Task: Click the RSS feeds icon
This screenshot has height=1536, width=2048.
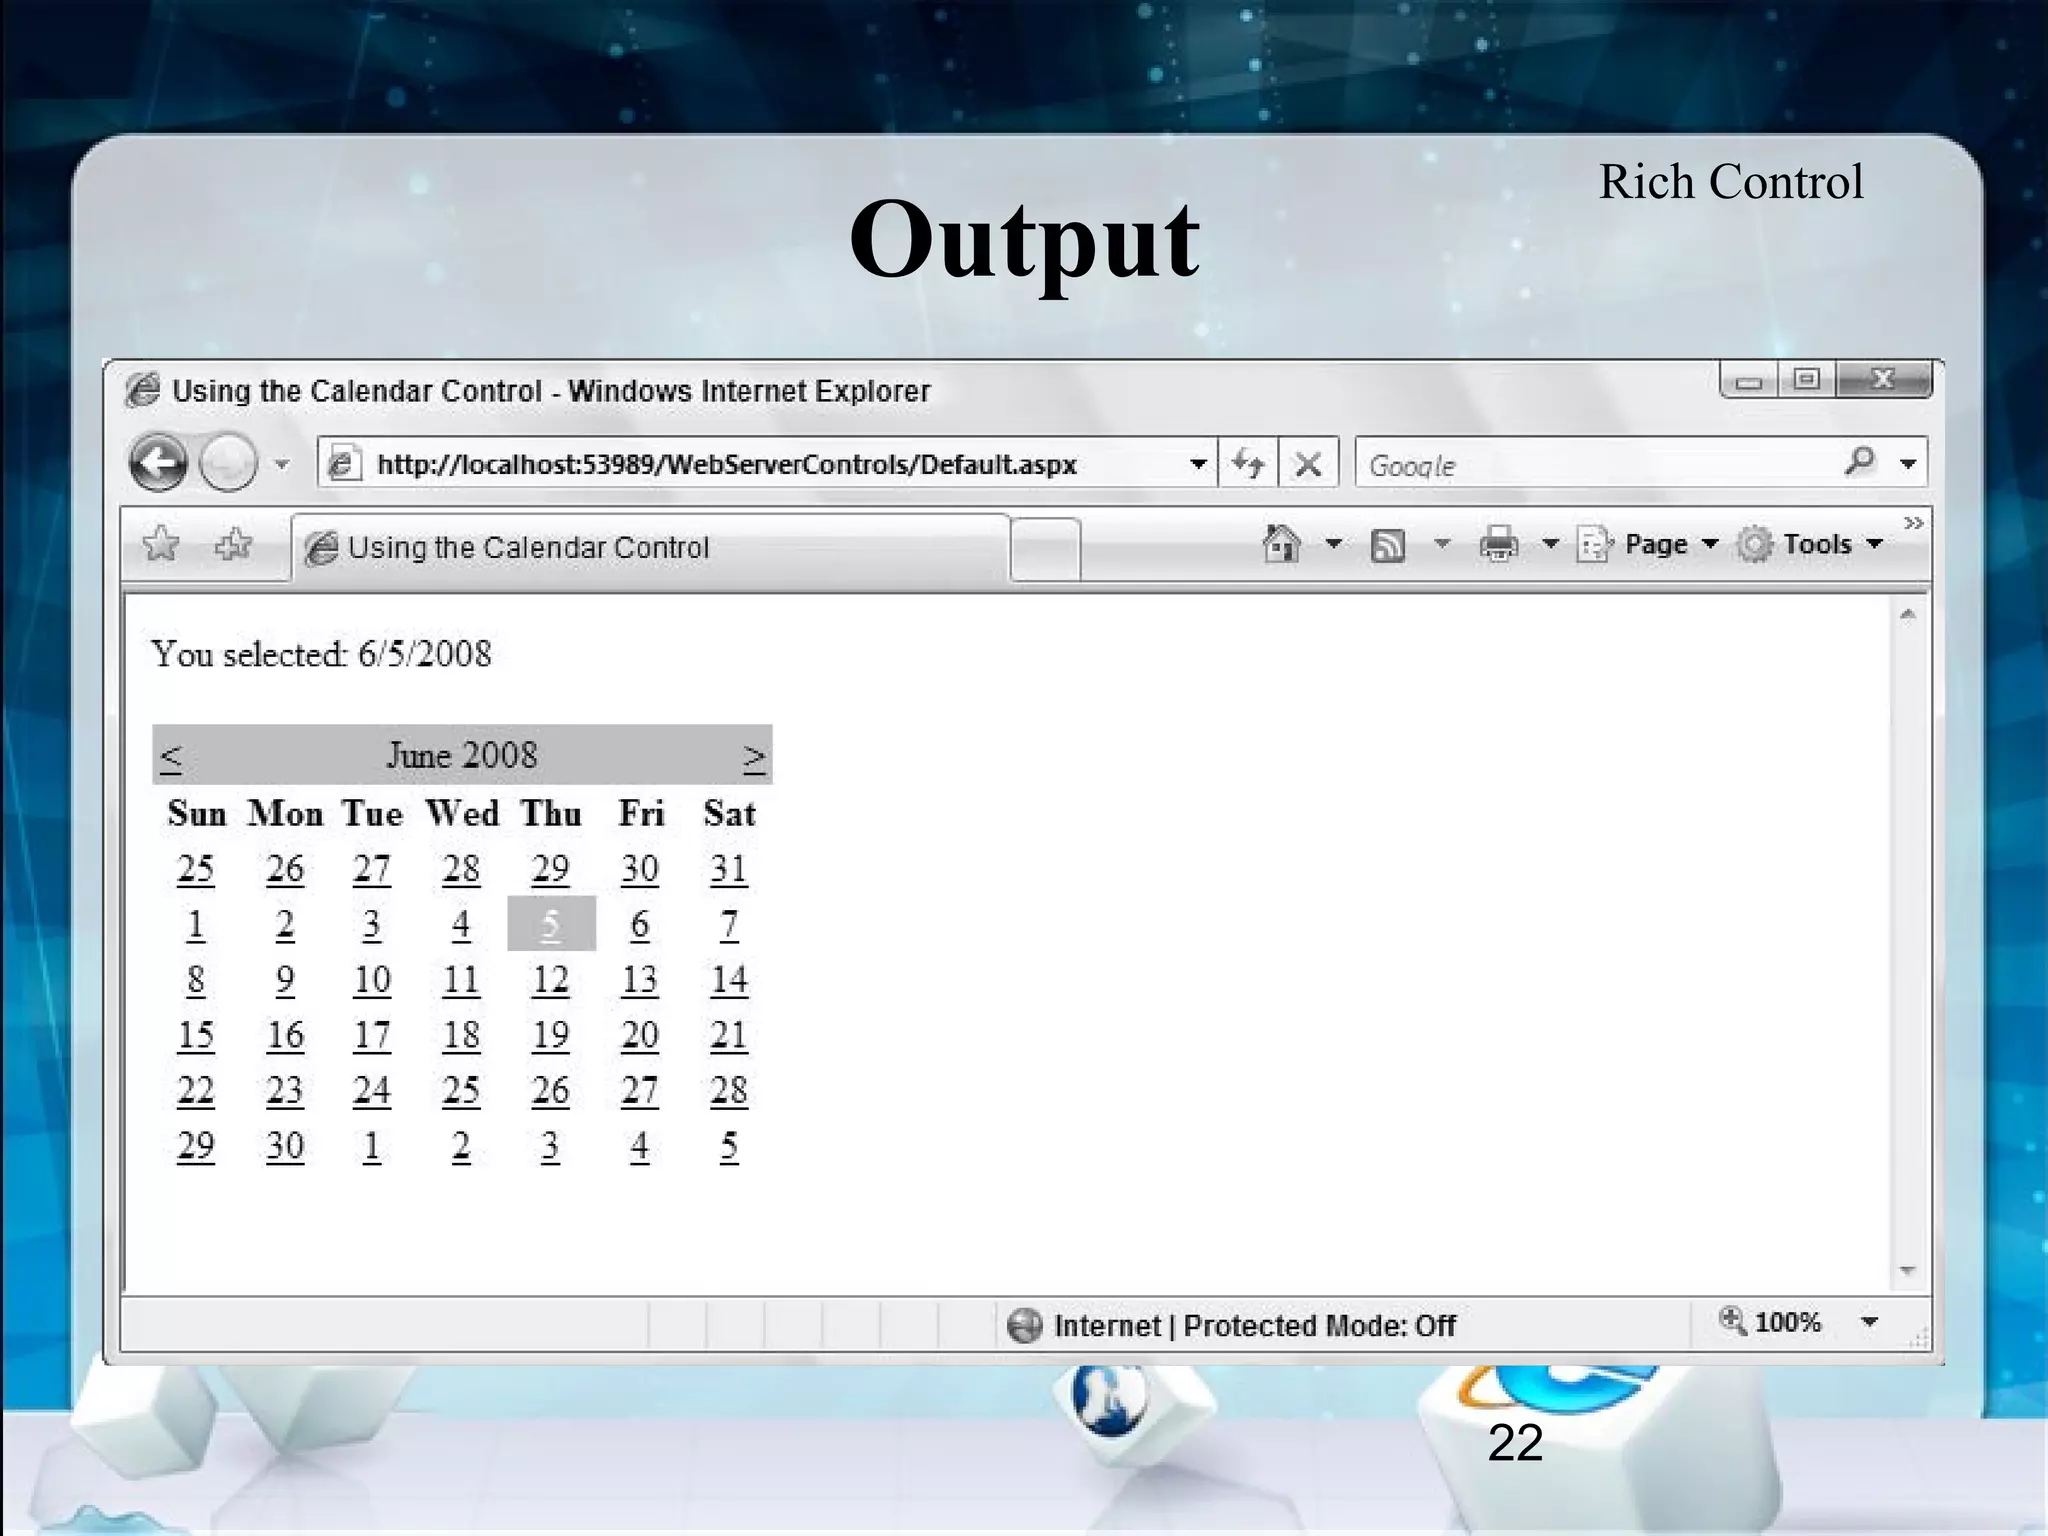Action: click(1387, 545)
